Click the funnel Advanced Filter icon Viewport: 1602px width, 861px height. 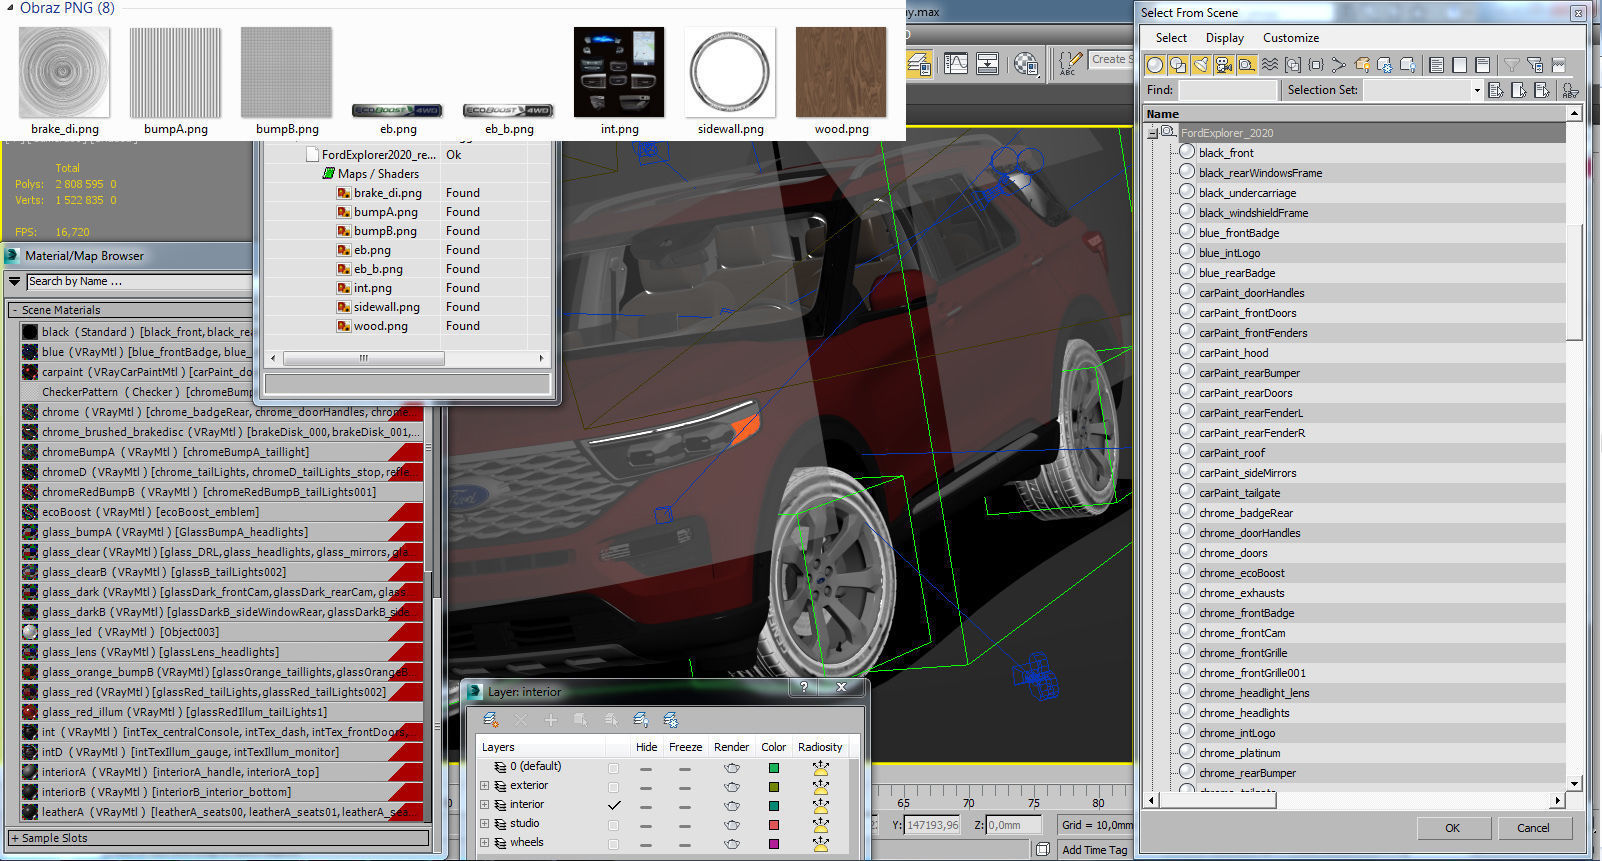click(1512, 65)
